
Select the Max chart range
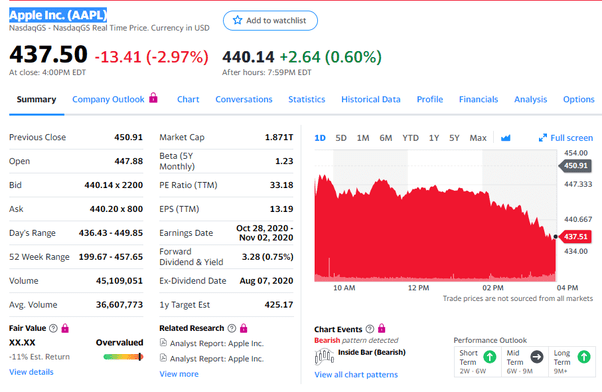click(x=478, y=138)
